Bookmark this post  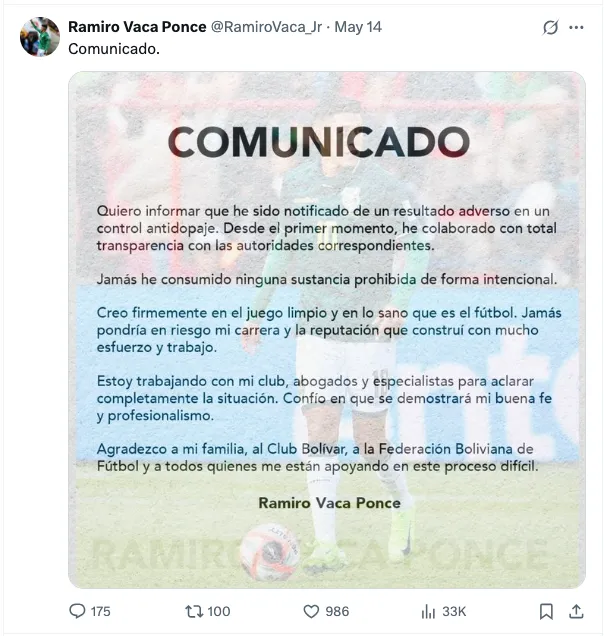pyautogui.click(x=546, y=611)
